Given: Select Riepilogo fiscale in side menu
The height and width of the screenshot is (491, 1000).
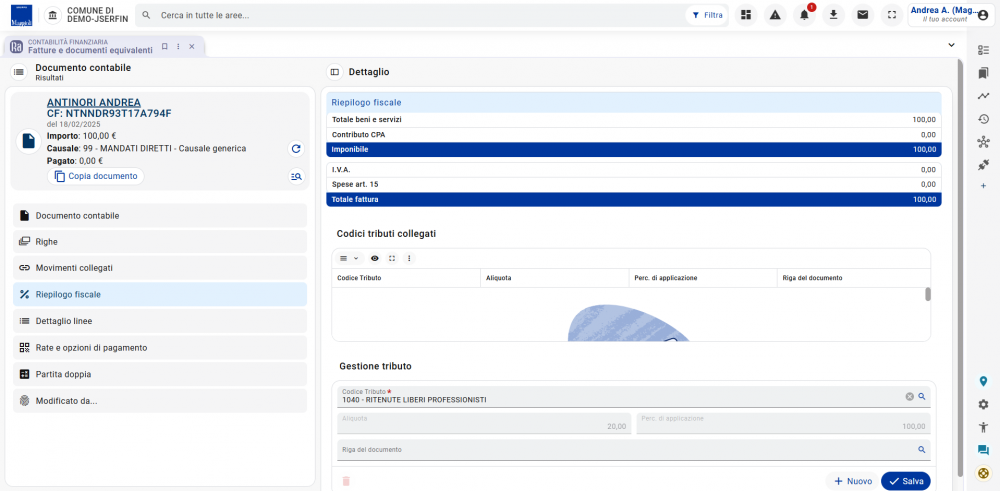Looking at the screenshot, I should (x=159, y=295).
